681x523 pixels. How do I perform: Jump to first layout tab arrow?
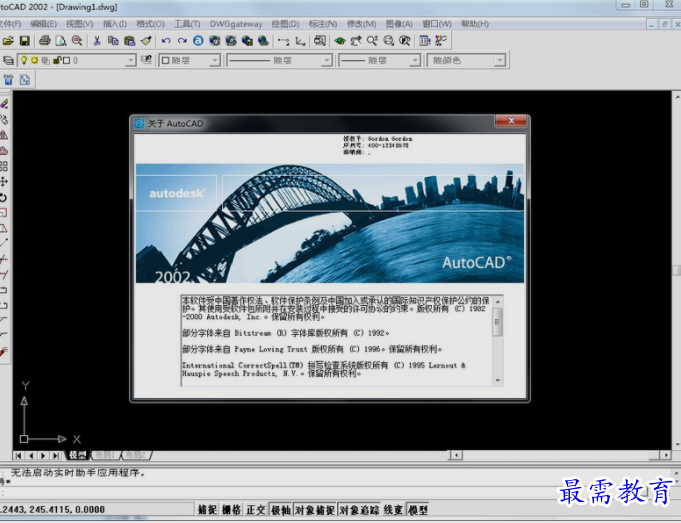coord(18,456)
